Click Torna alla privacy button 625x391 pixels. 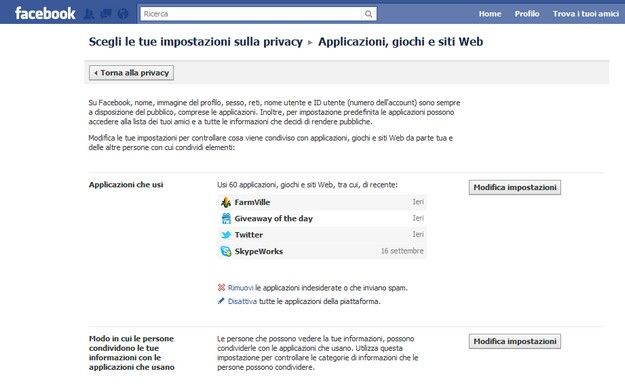pos(131,73)
